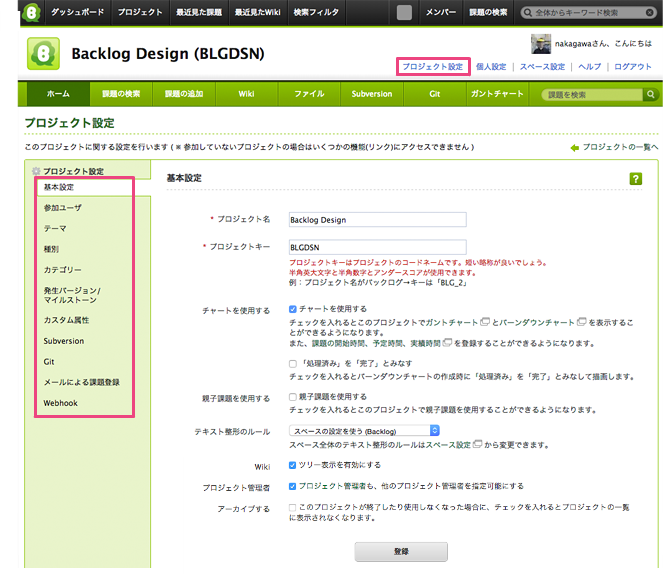Go to プロジェクトの一覧へ link

620,147
